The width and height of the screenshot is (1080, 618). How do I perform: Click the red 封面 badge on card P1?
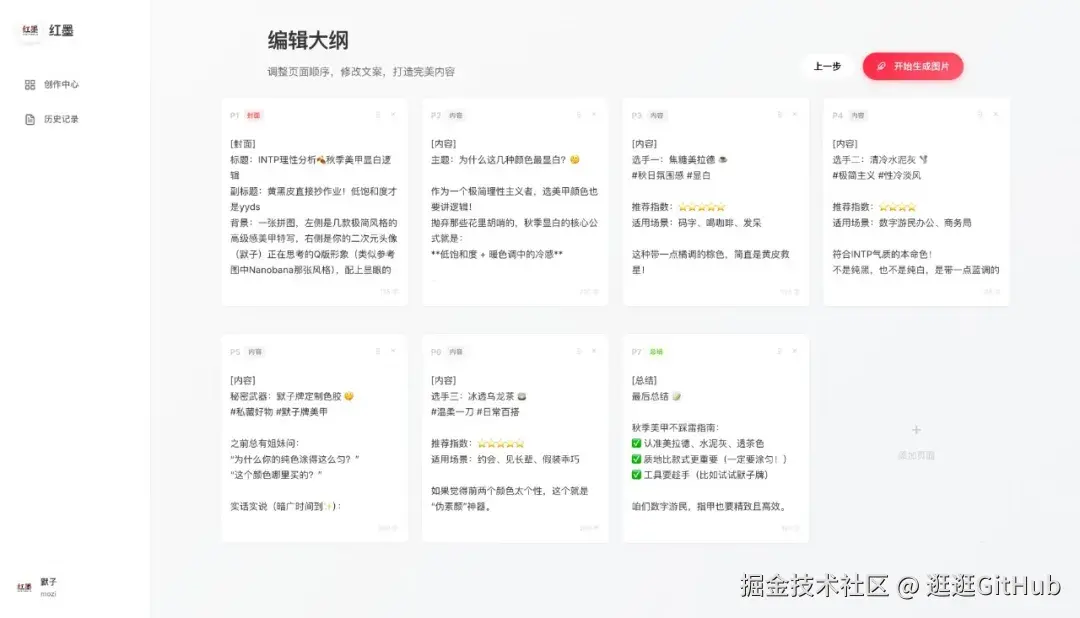253,115
